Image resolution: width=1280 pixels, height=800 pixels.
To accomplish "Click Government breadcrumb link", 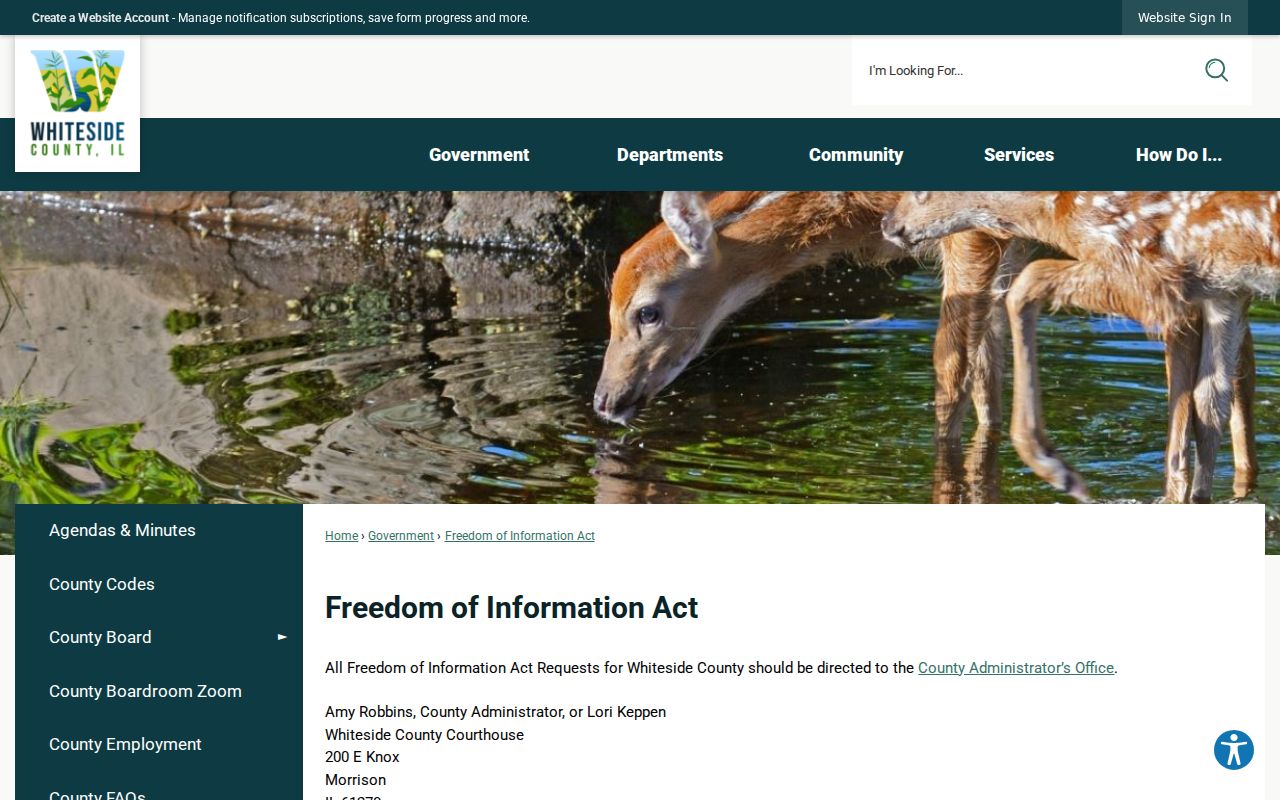I will 401,536.
